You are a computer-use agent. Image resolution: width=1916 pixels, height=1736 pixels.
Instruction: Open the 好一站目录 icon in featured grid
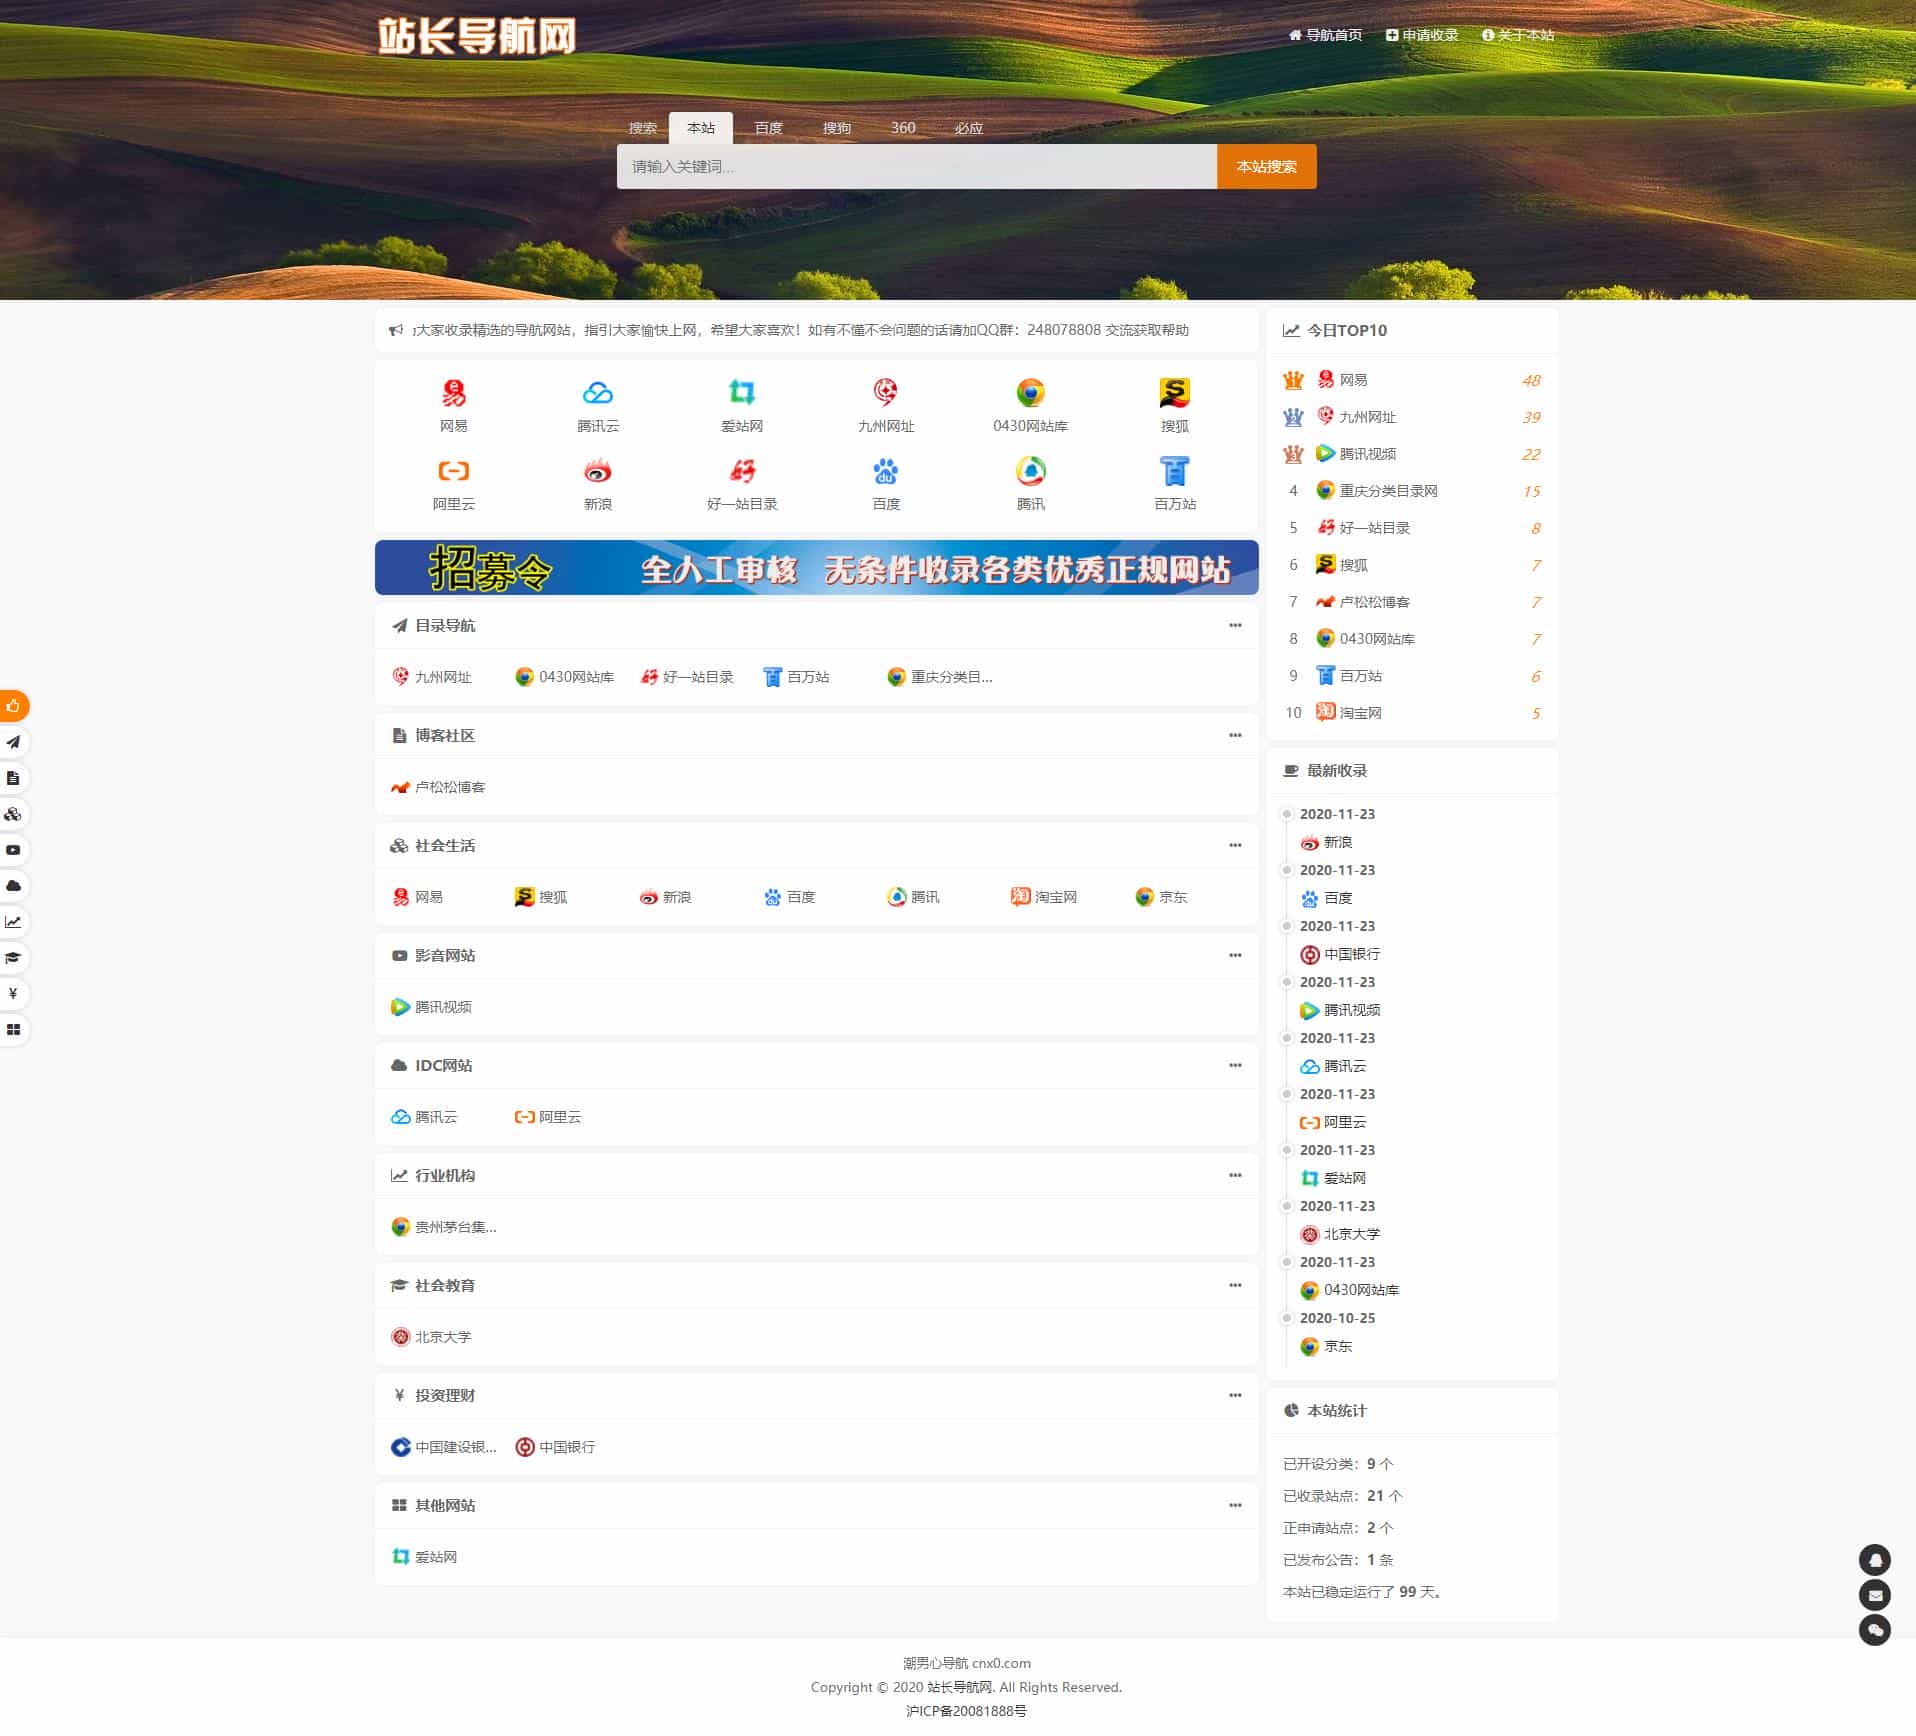click(x=742, y=471)
